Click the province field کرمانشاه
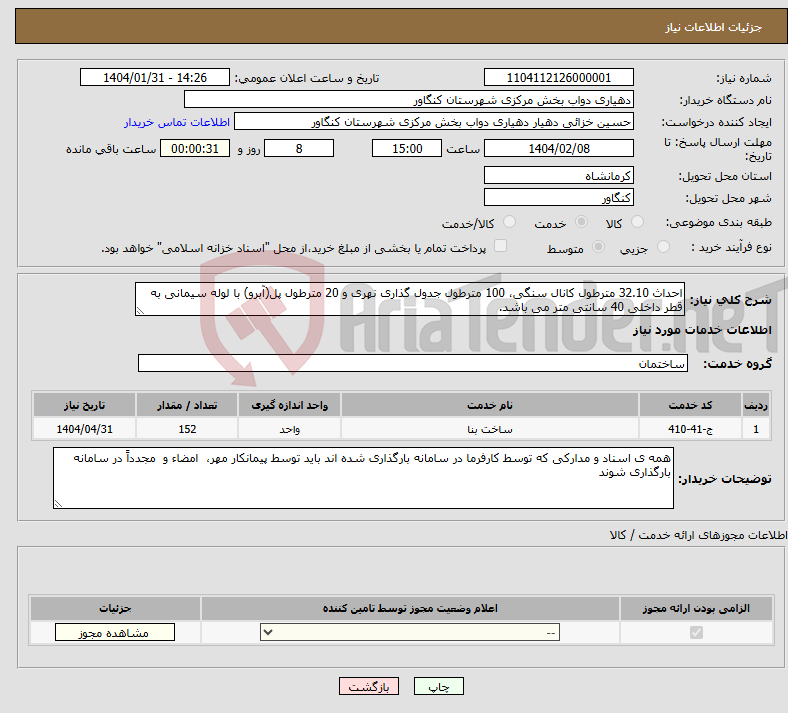This screenshot has height=713, width=788. [558, 175]
